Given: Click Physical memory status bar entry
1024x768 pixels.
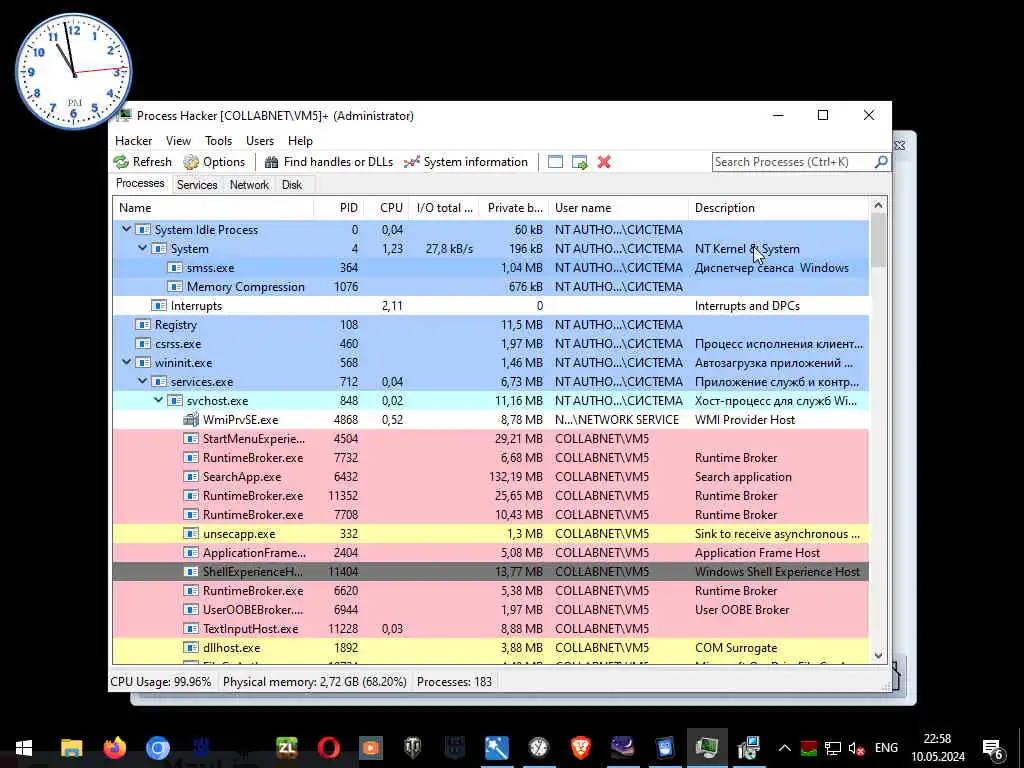Looking at the screenshot, I should [x=315, y=682].
